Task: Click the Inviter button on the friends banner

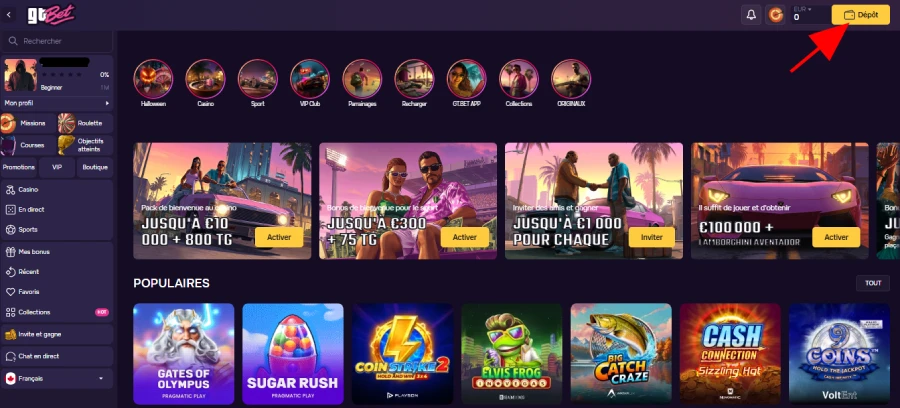Action: click(651, 237)
